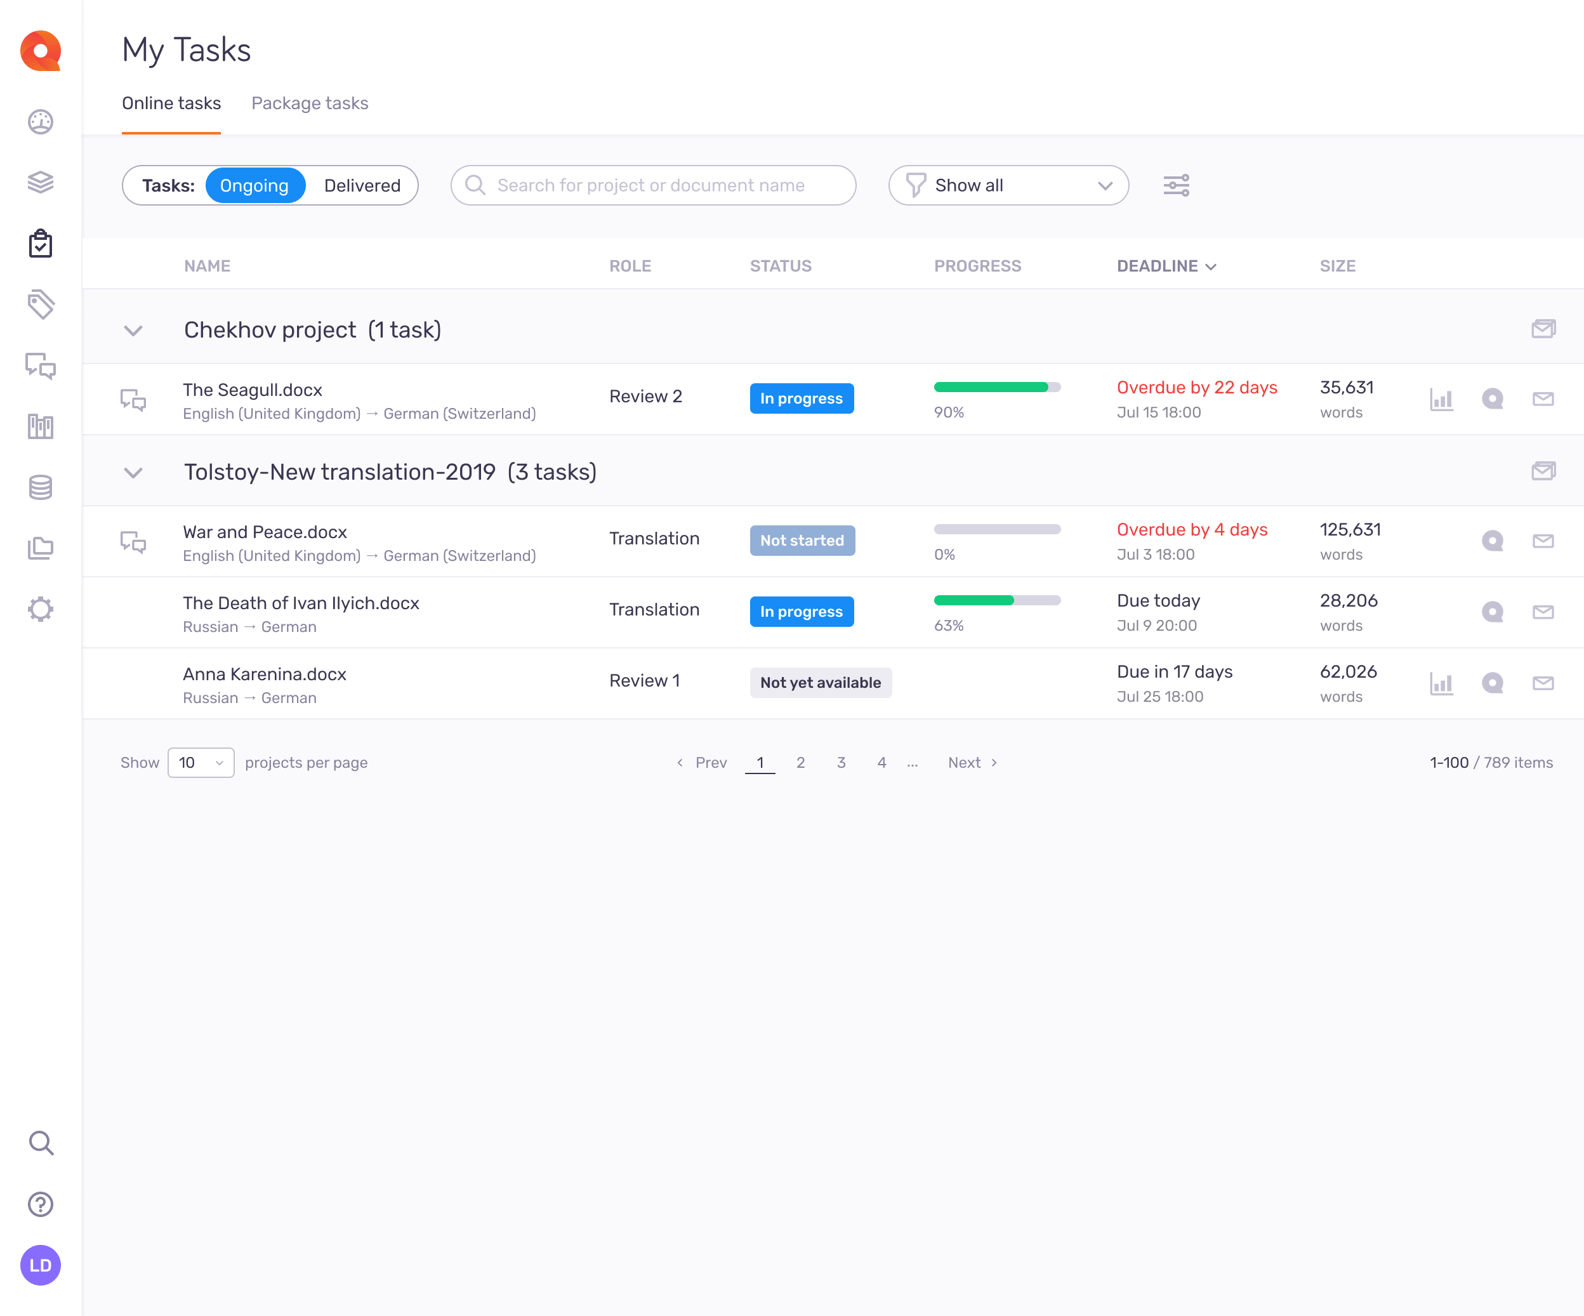The width and height of the screenshot is (1584, 1316).
Task: Click mail icon for War and Peace.docx
Action: coord(1543,541)
